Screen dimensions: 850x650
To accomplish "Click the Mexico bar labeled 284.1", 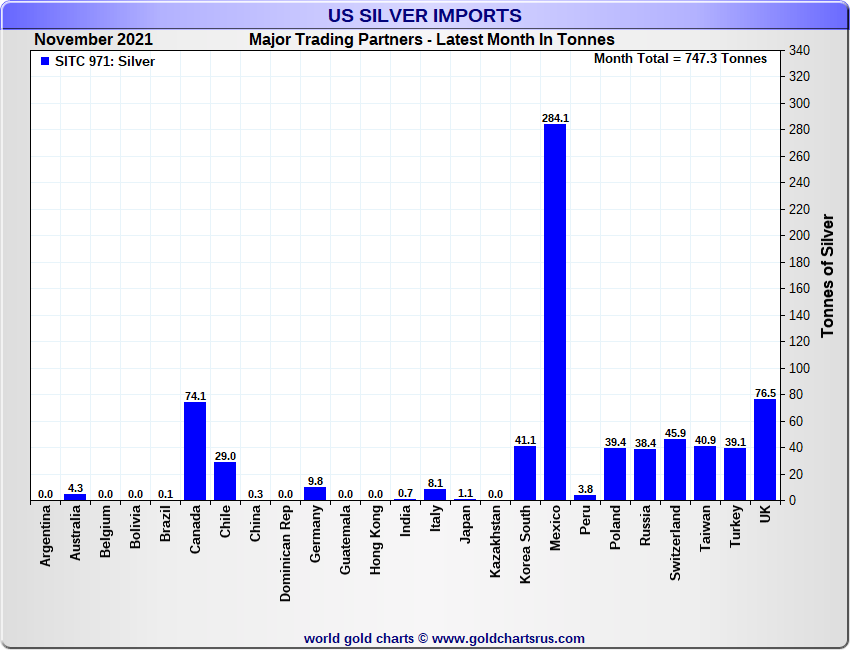I will [x=555, y=312].
